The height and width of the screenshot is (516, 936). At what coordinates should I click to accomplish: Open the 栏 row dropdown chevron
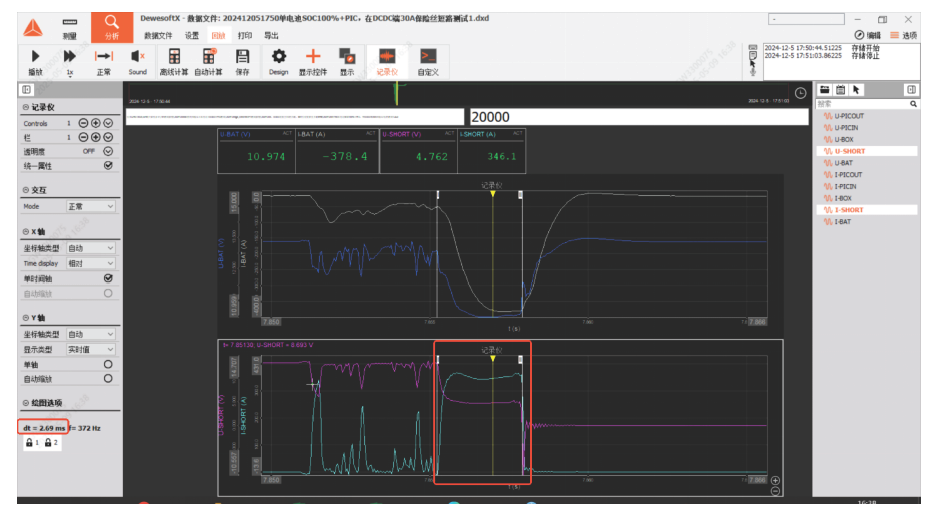[x=108, y=137]
